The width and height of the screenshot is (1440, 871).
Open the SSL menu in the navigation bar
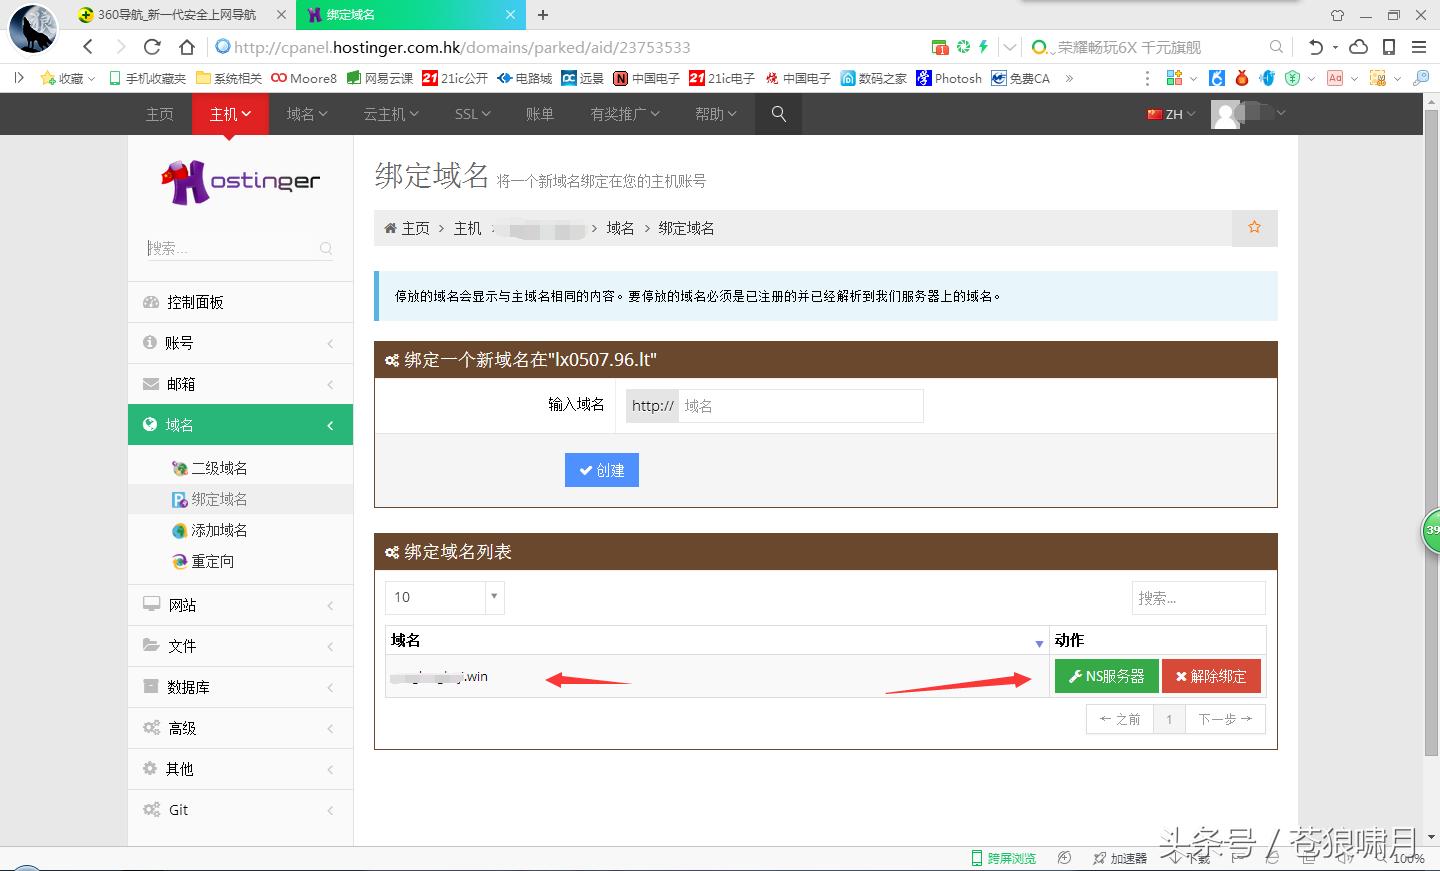pos(470,113)
